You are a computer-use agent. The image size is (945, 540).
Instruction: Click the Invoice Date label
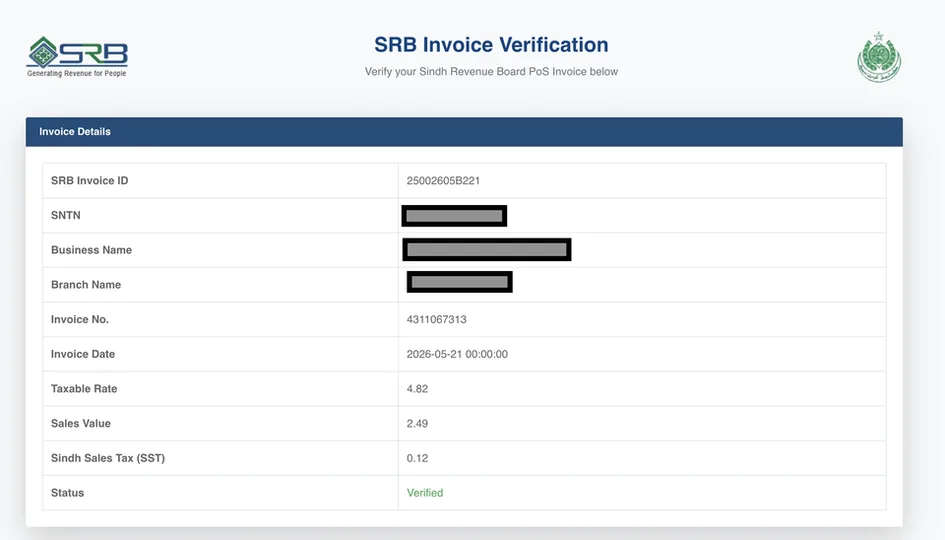click(x=83, y=354)
